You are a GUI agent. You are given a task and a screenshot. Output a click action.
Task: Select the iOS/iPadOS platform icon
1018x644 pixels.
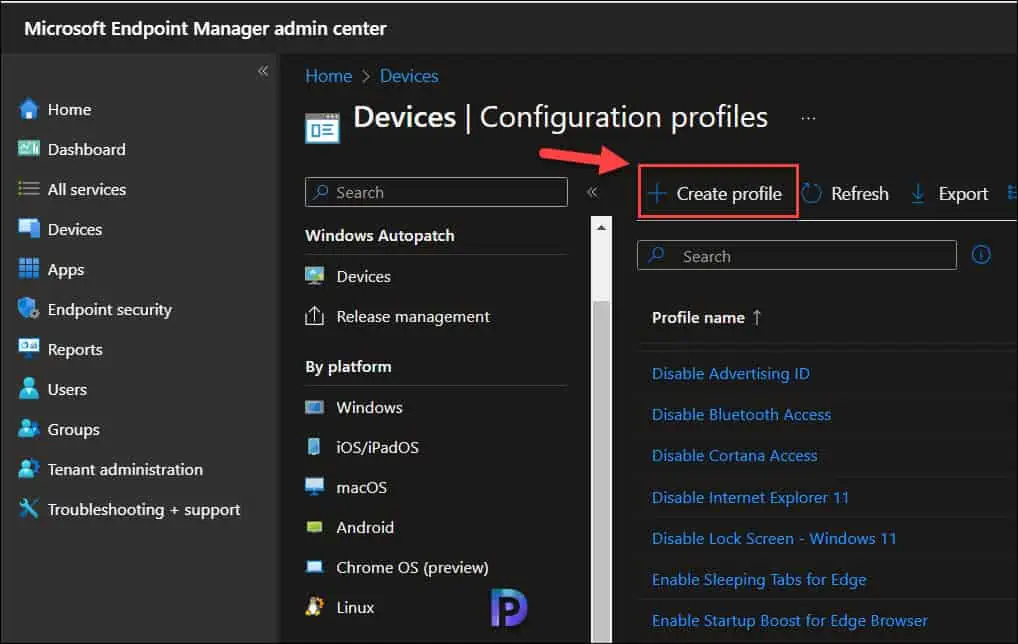(314, 447)
